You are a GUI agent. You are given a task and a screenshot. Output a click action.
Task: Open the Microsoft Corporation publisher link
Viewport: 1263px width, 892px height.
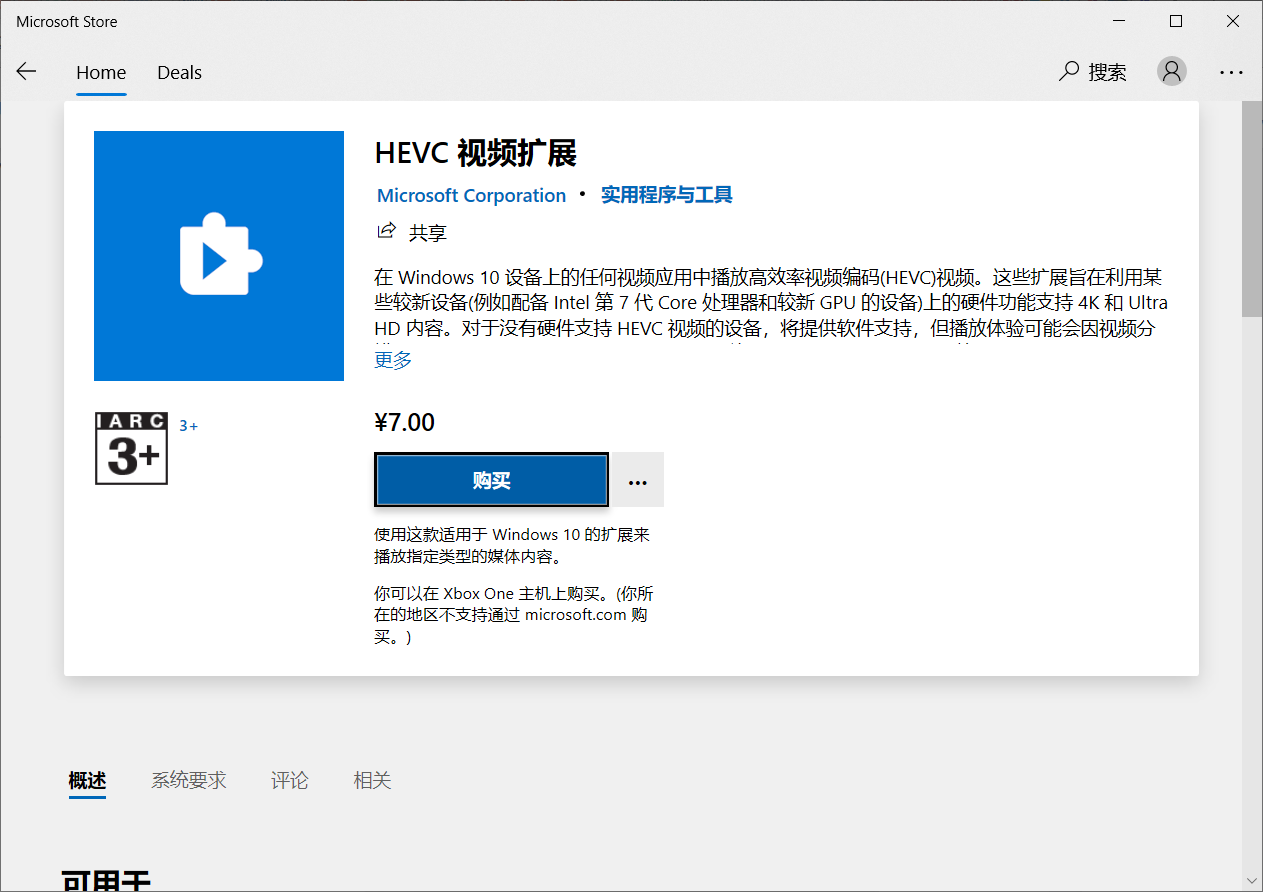click(x=471, y=195)
